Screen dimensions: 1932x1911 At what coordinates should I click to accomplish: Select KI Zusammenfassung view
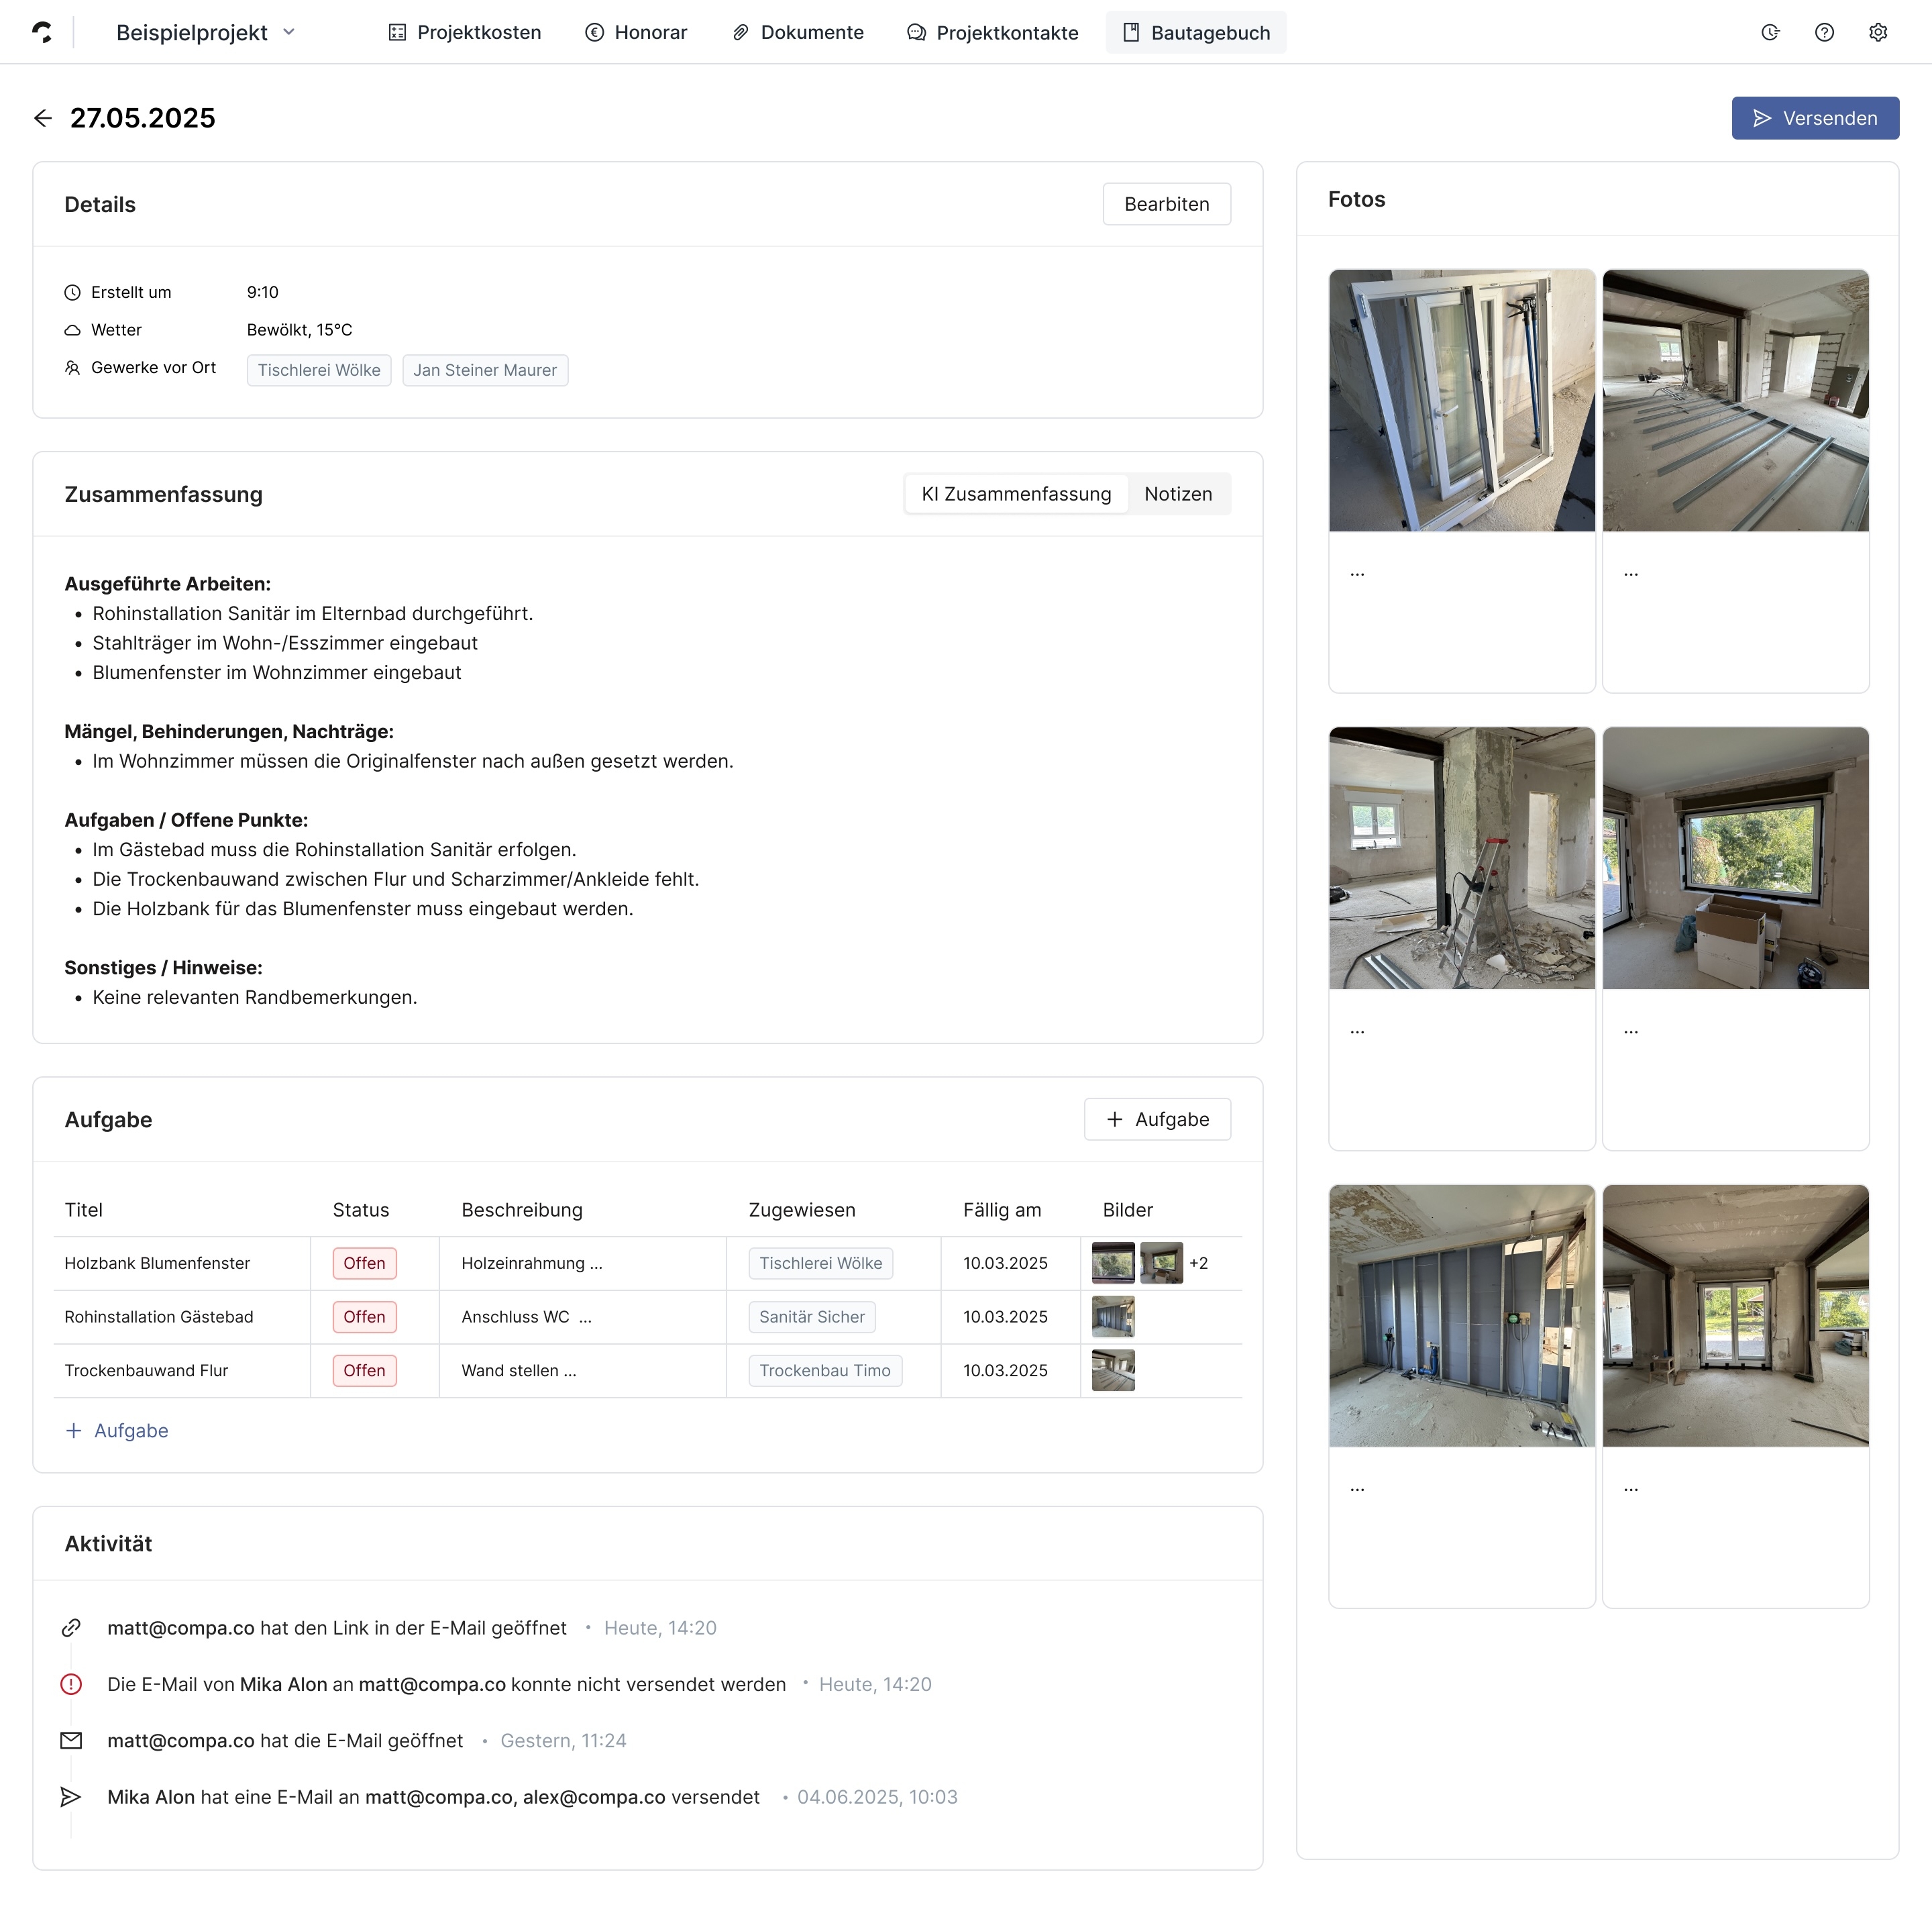(1015, 493)
